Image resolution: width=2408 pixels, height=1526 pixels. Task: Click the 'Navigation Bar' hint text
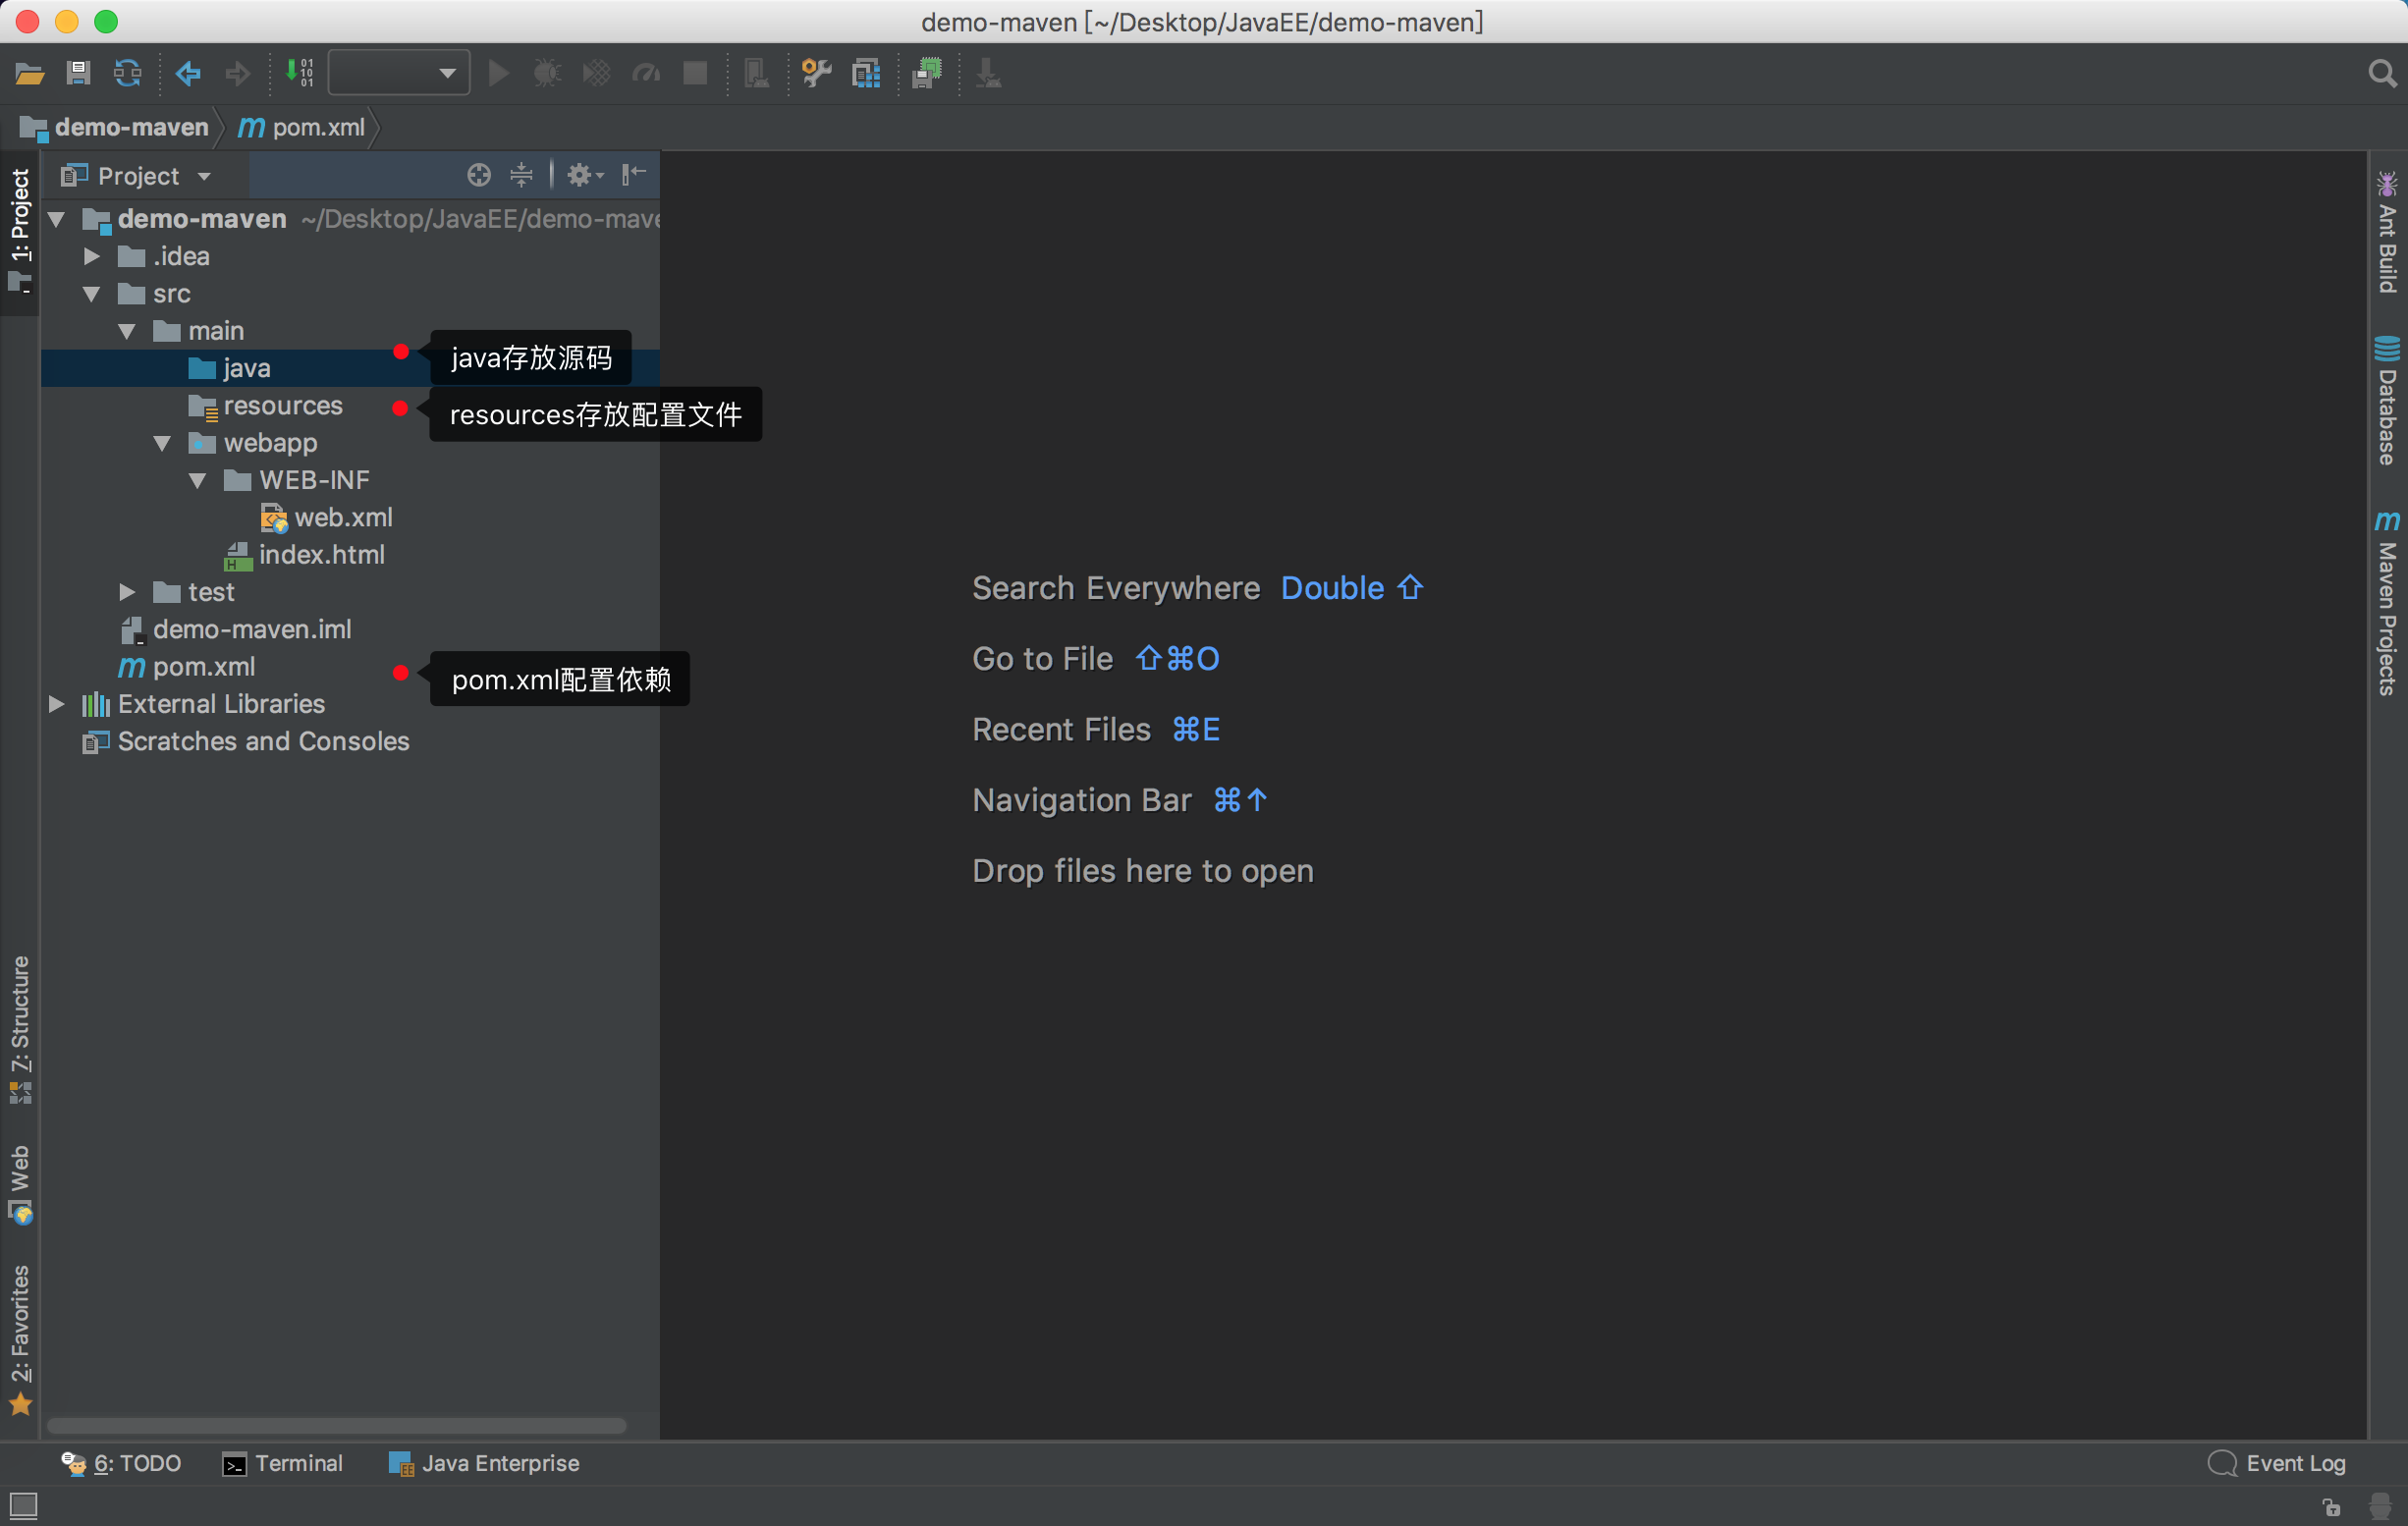1082,800
